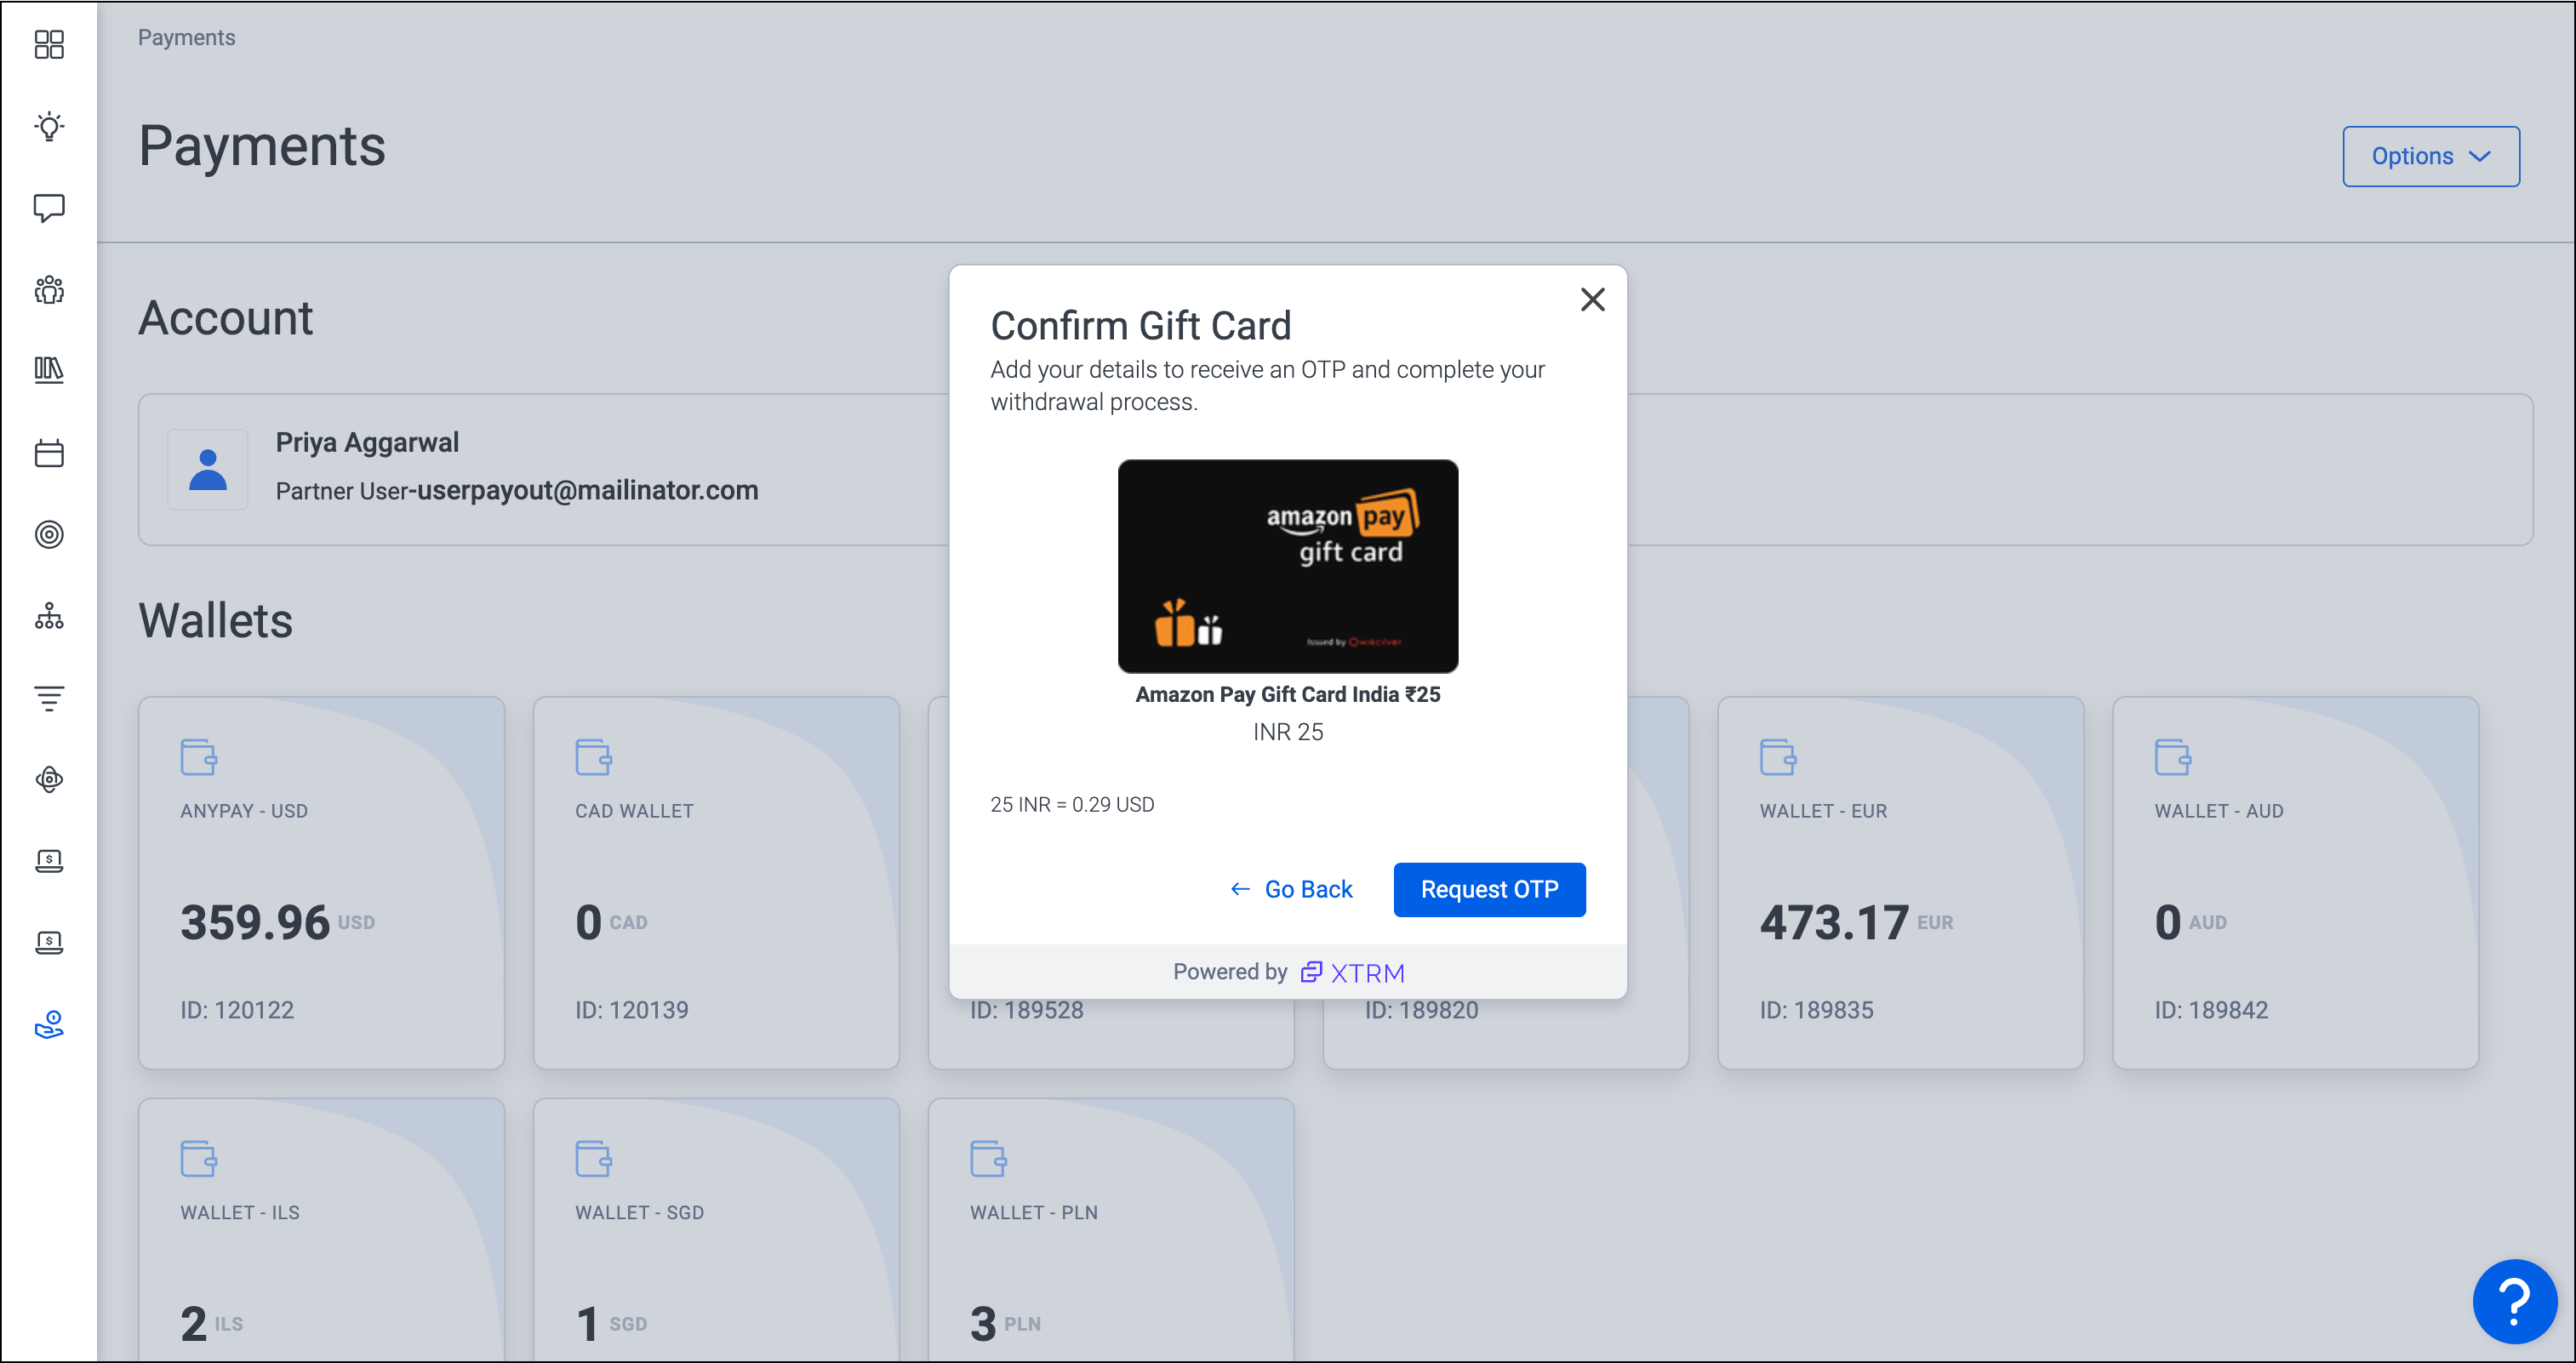Viewport: 2576px width, 1363px height.
Task: Select the target goals icon in sidebar
Action: coord(49,535)
